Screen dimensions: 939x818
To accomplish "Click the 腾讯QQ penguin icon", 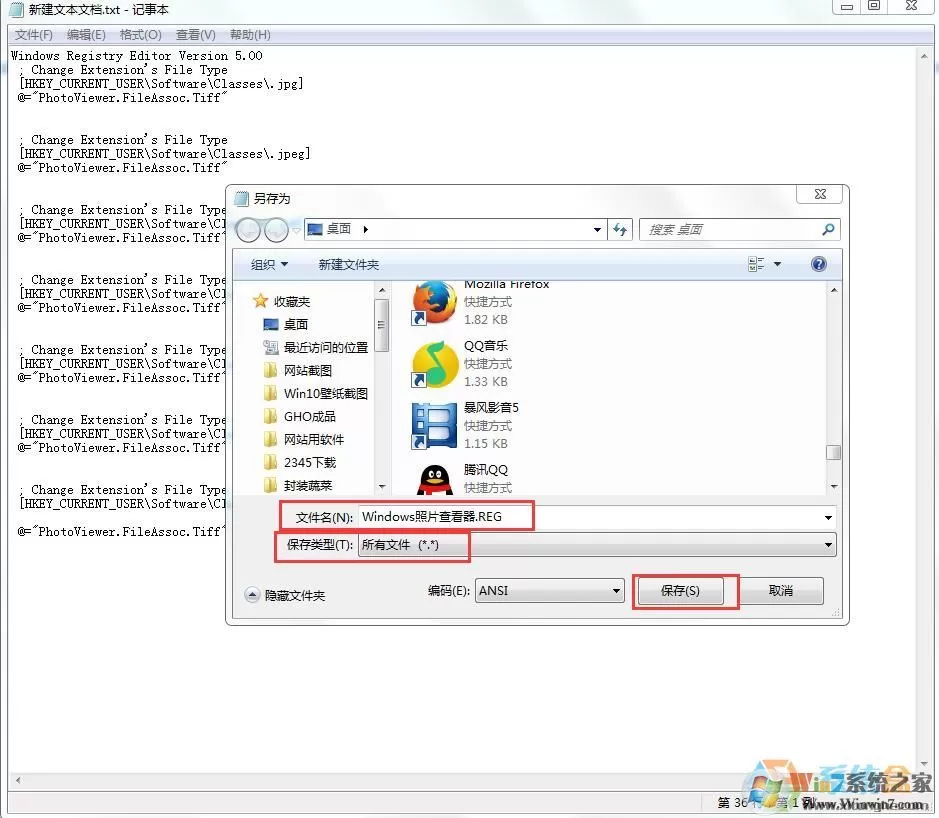I will pyautogui.click(x=435, y=480).
